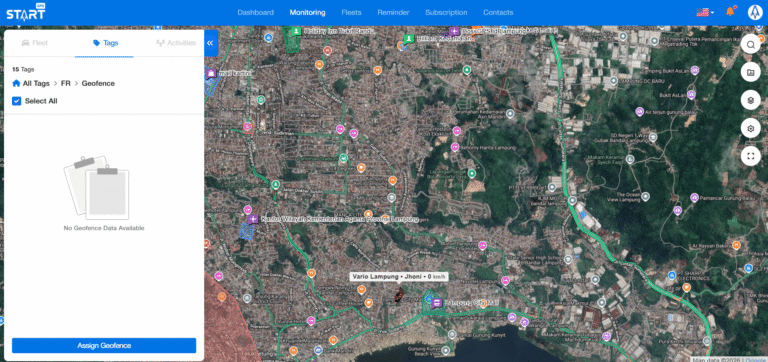
Task: Open the map search button
Action: [750, 45]
